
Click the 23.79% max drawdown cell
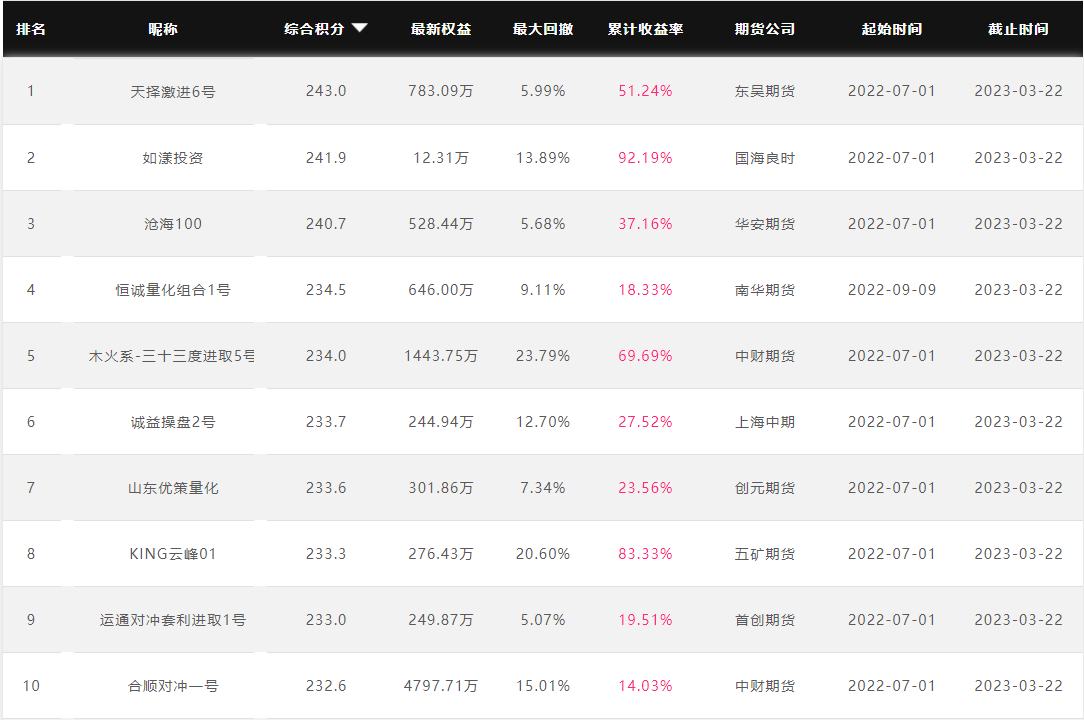[x=543, y=356]
